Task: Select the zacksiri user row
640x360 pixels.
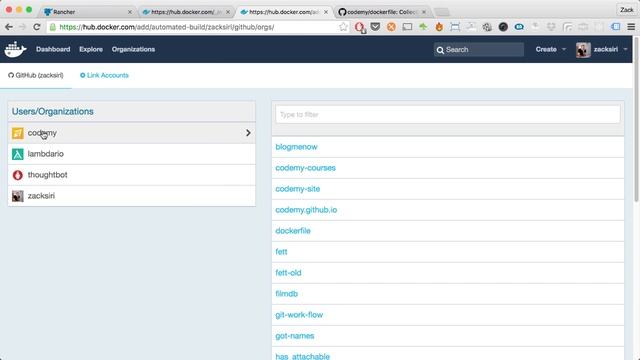Action: coord(131,196)
